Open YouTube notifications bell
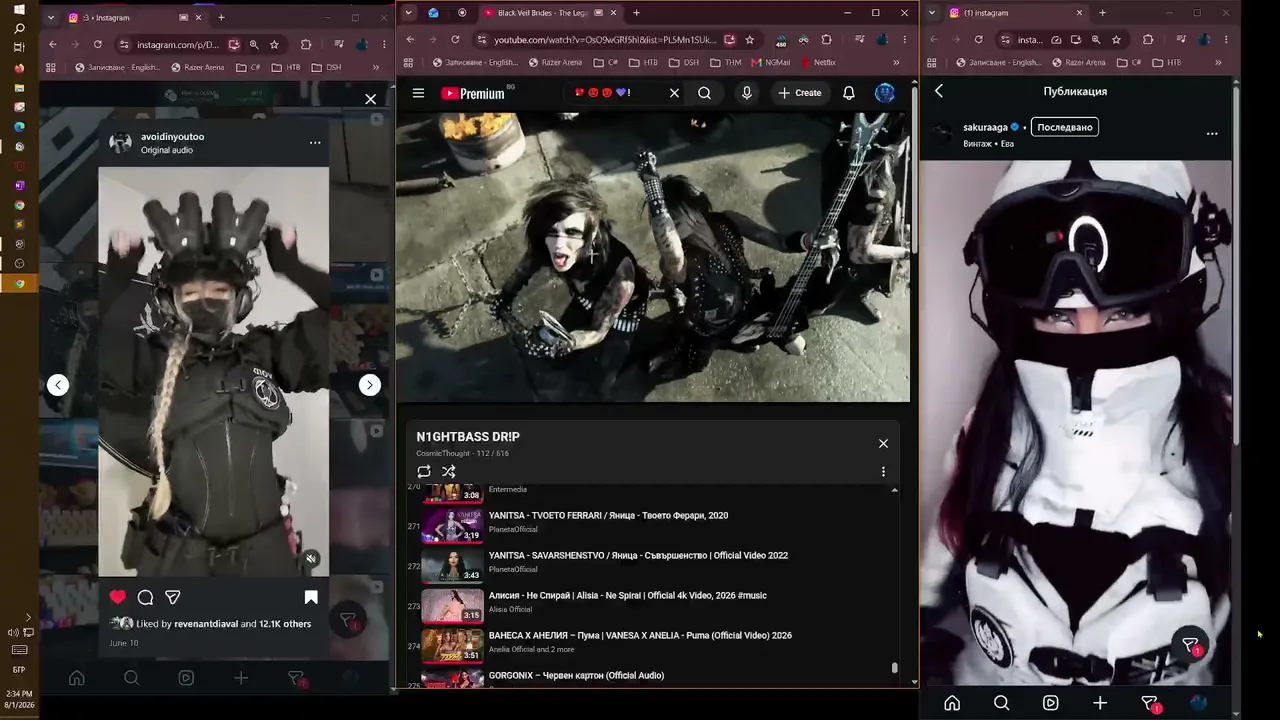 tap(848, 93)
